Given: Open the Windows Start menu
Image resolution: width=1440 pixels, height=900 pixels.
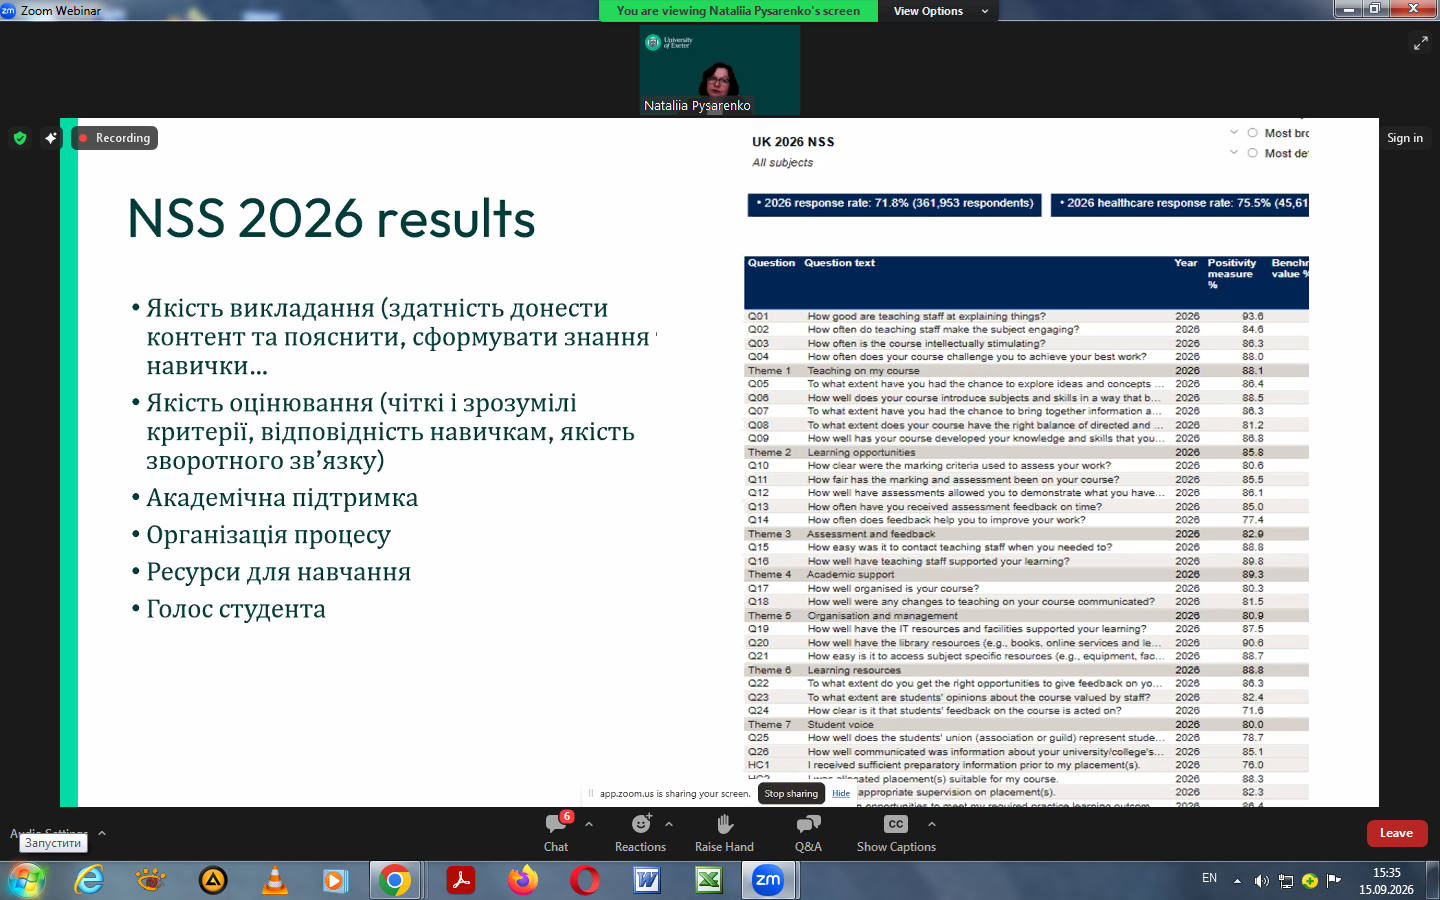Looking at the screenshot, I should tap(27, 880).
